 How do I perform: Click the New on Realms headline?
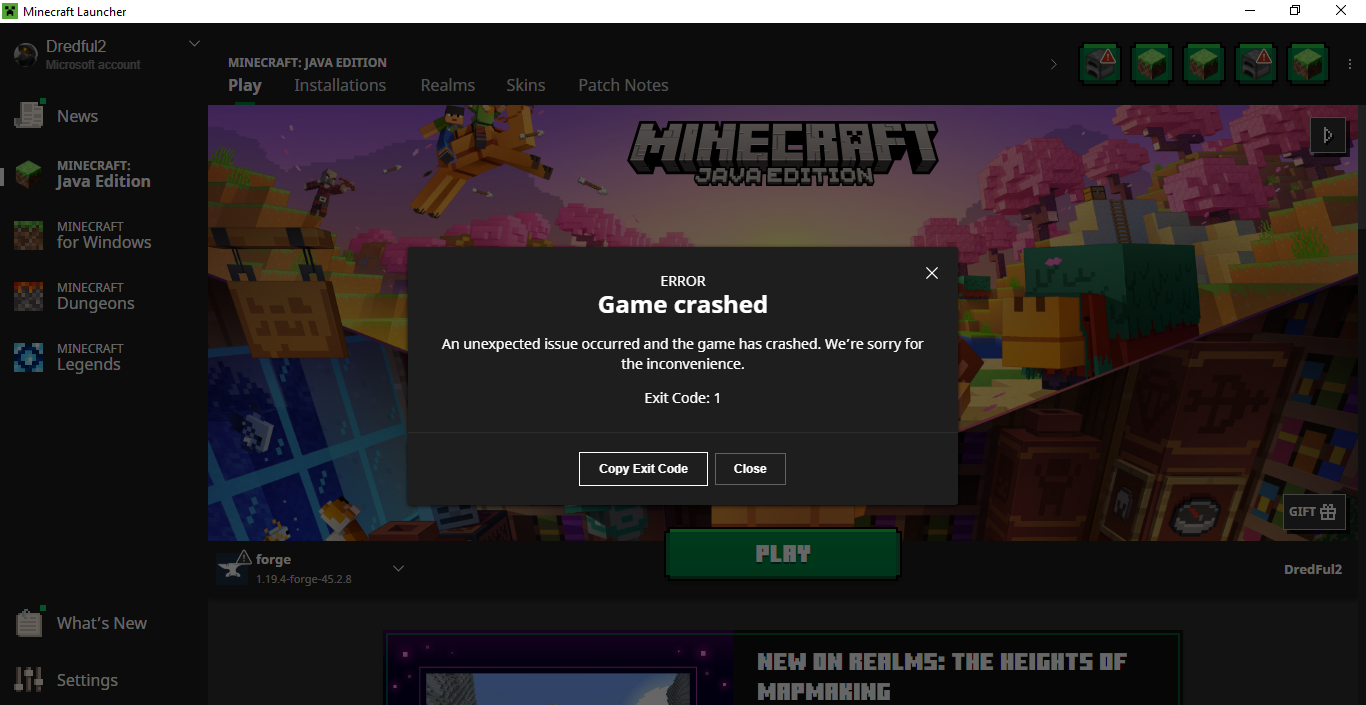coord(942,676)
